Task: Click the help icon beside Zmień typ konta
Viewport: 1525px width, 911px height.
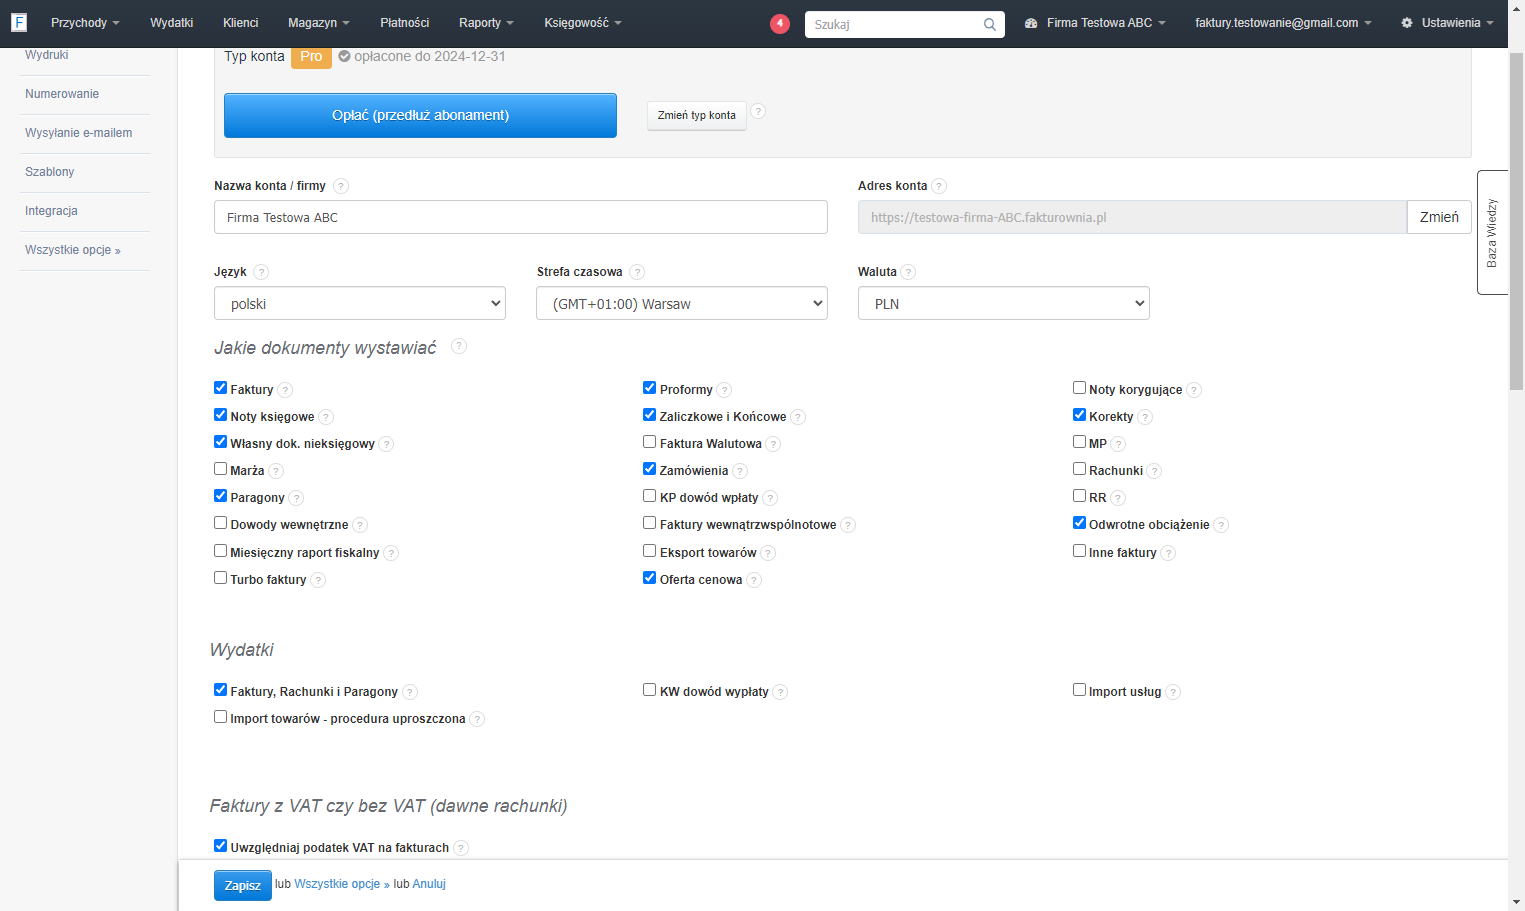Action: 758,112
